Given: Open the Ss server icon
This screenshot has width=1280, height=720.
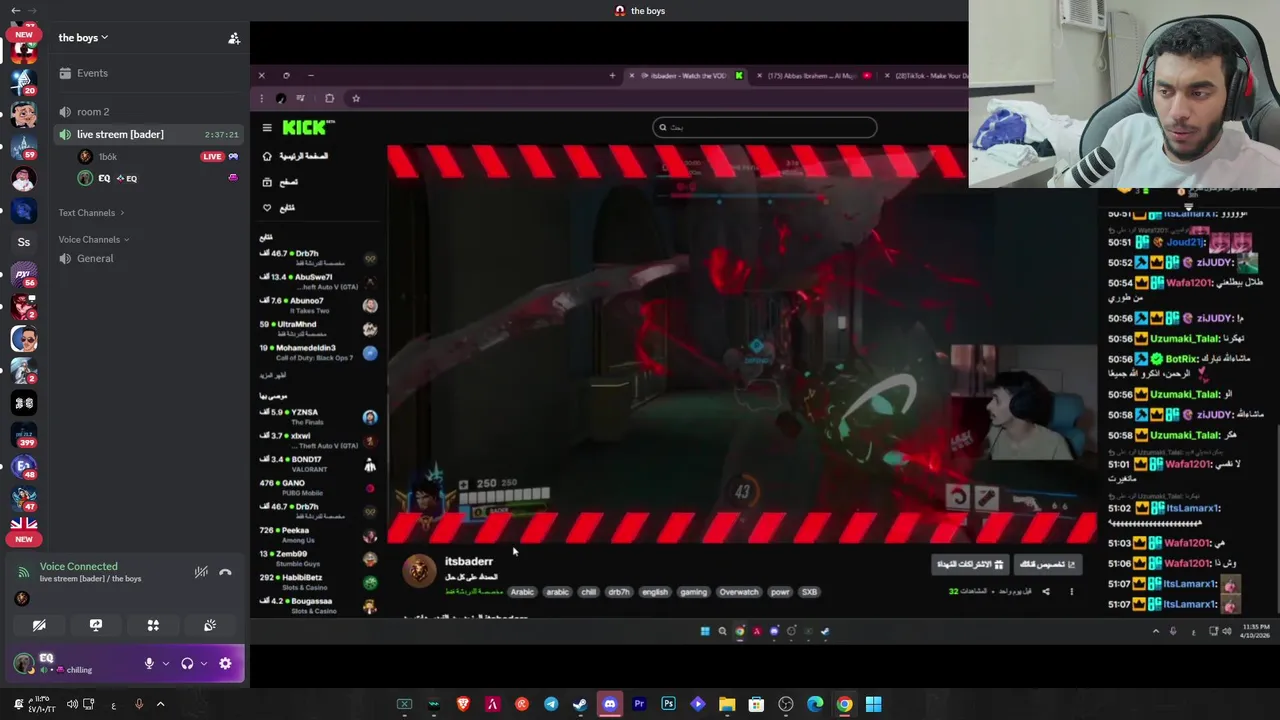Looking at the screenshot, I should tap(24, 242).
